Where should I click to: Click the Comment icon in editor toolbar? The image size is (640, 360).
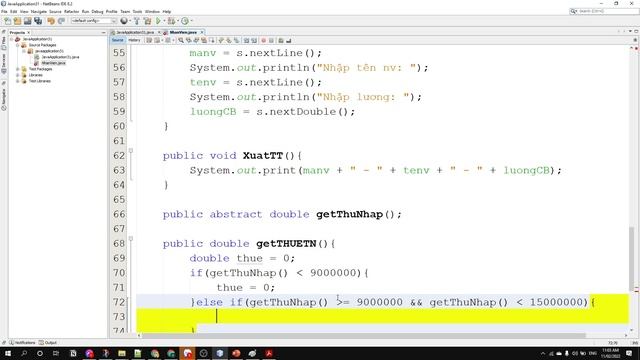(x=281, y=40)
